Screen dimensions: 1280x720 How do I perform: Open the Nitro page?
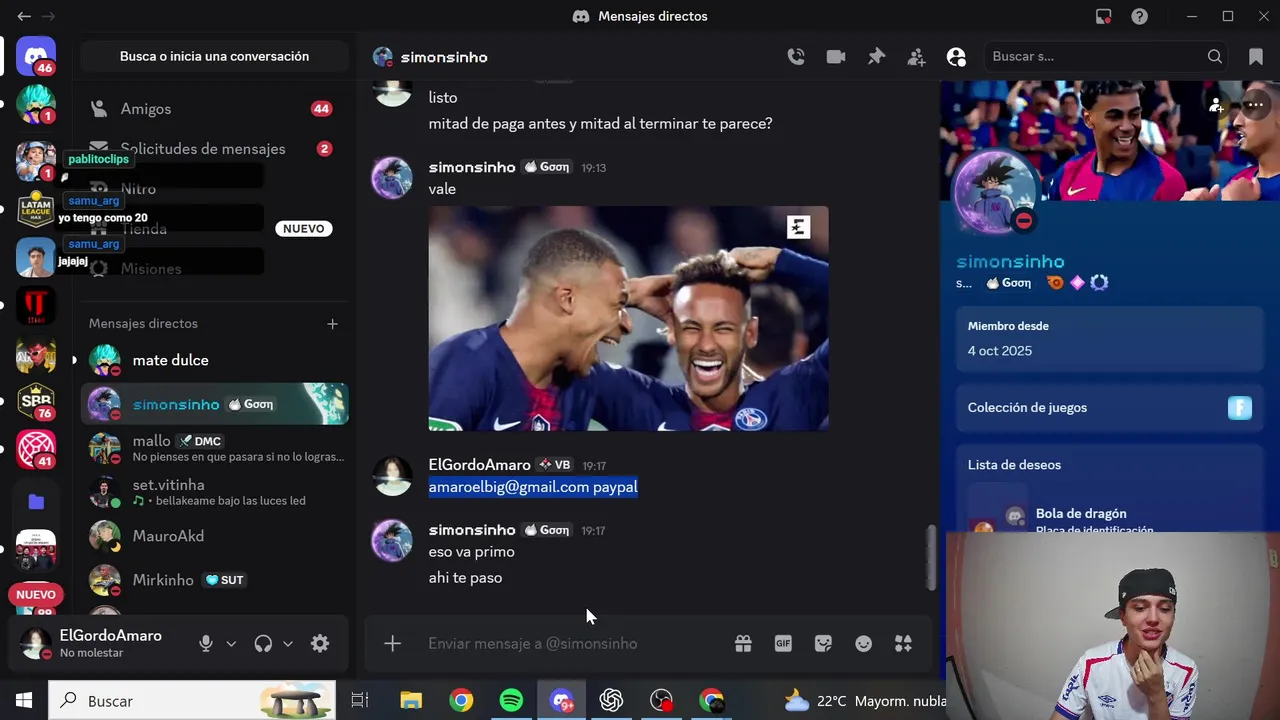coord(215,188)
